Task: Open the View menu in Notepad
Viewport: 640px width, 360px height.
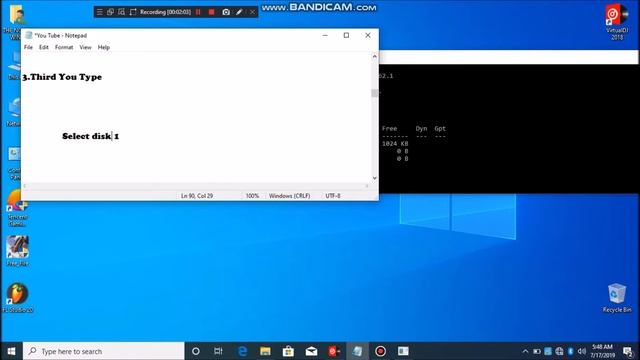Action: pos(85,47)
